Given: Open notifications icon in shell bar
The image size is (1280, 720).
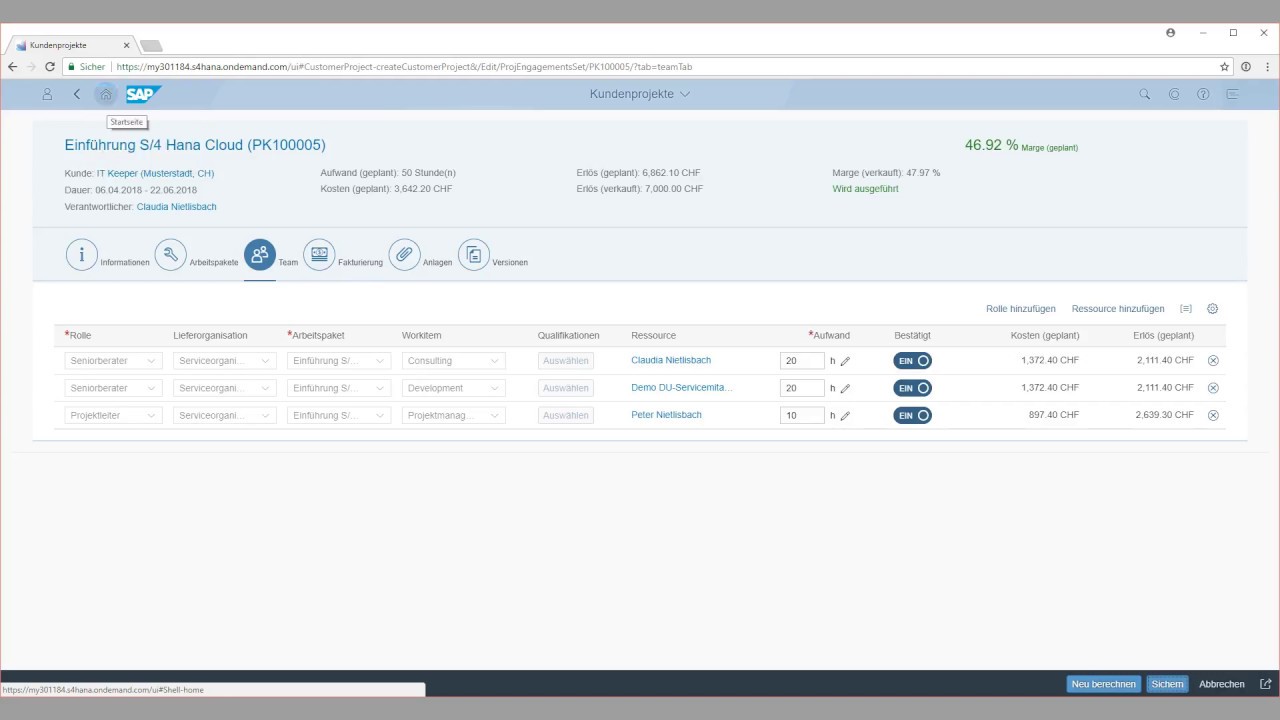Looking at the screenshot, I should [x=1232, y=94].
